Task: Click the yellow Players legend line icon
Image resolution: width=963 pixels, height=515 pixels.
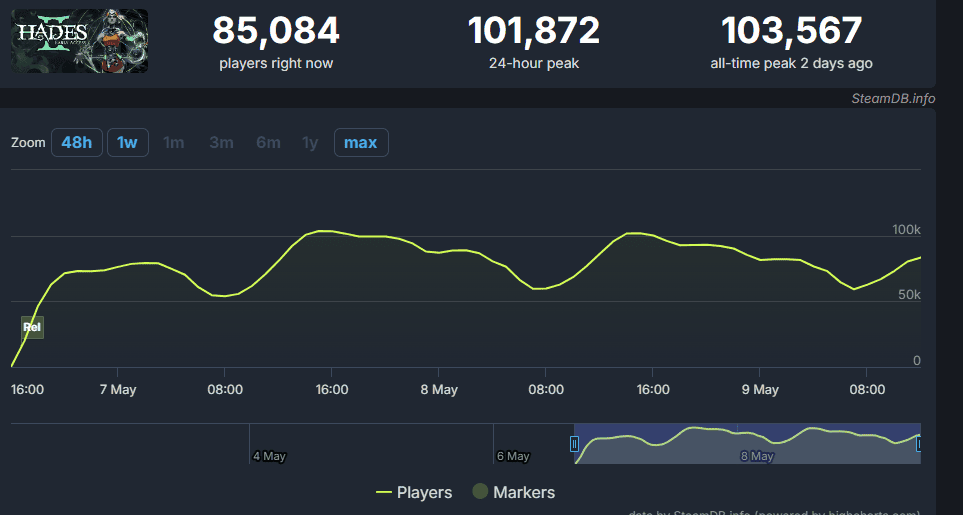Action: click(x=383, y=492)
